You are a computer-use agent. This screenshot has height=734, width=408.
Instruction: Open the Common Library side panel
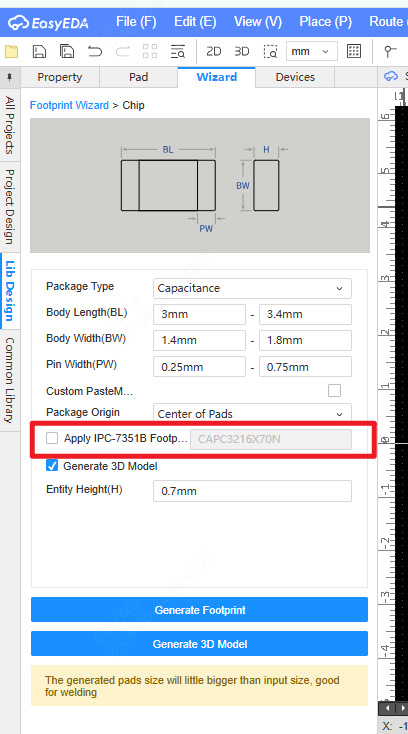10,380
